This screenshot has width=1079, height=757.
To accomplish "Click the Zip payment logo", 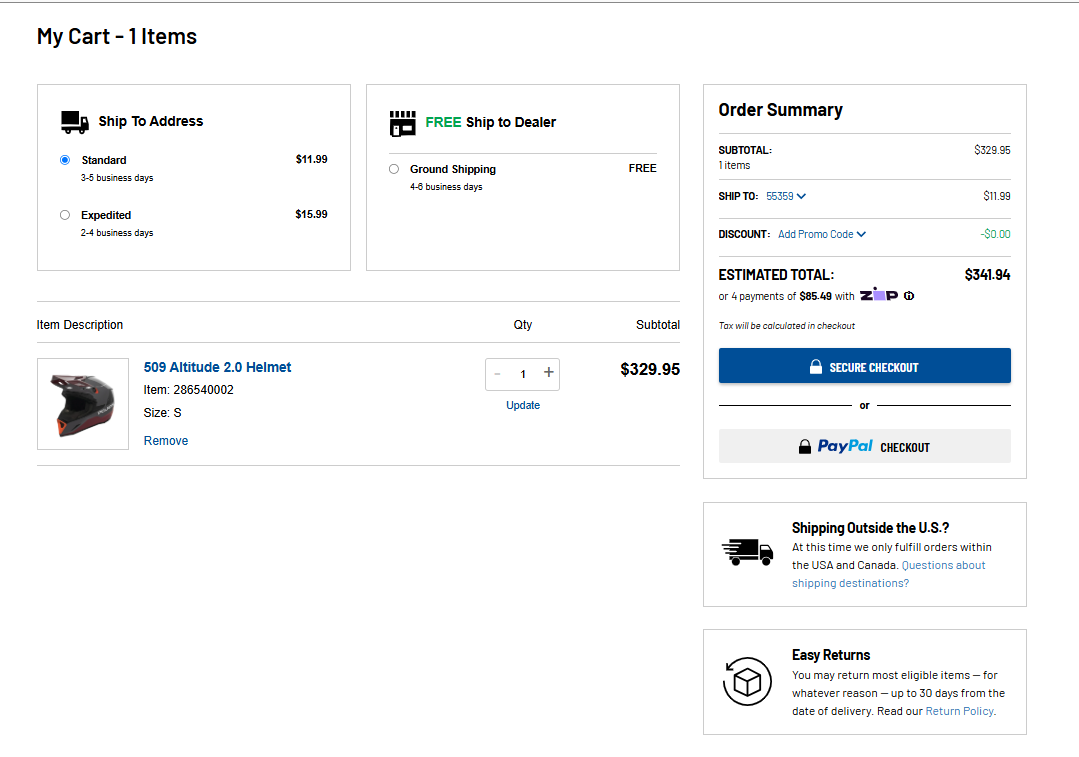I will click(879, 295).
